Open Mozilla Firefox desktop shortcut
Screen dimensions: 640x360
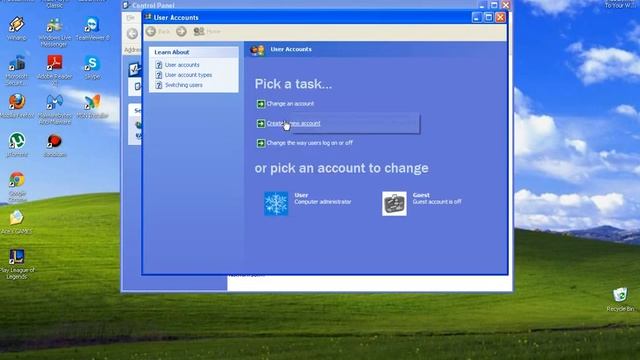click(17, 105)
